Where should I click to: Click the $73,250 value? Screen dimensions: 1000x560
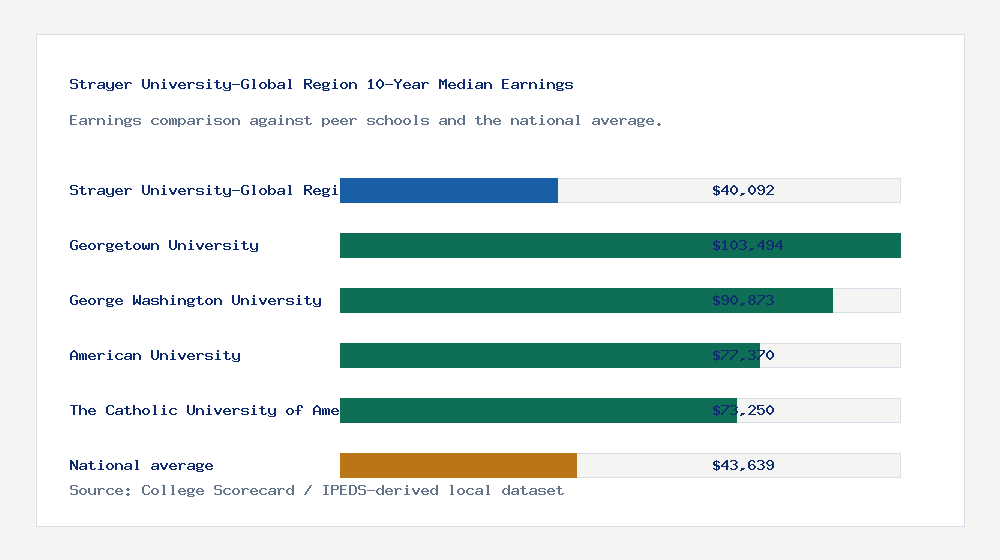[743, 410]
